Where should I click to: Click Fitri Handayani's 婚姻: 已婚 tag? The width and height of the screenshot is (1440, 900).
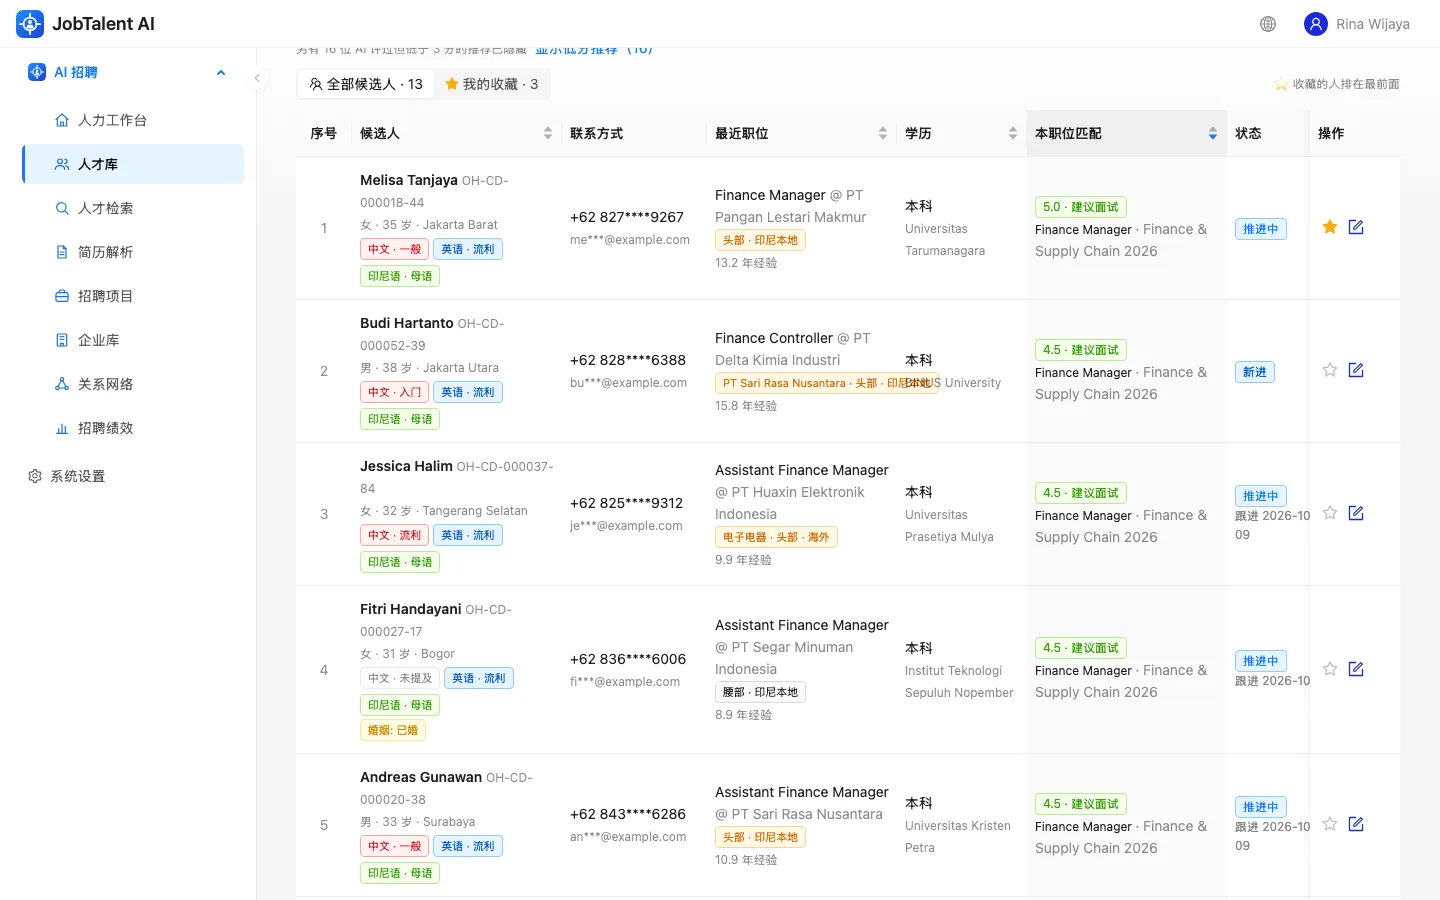pos(393,730)
